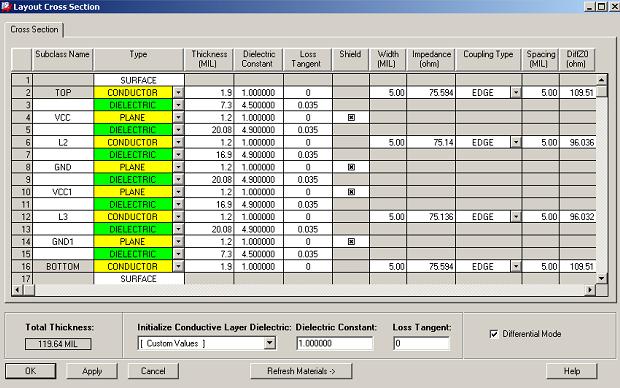The height and width of the screenshot is (388, 620).
Task: Toggle Shield checkbox for GND layer
Action: 351,167
